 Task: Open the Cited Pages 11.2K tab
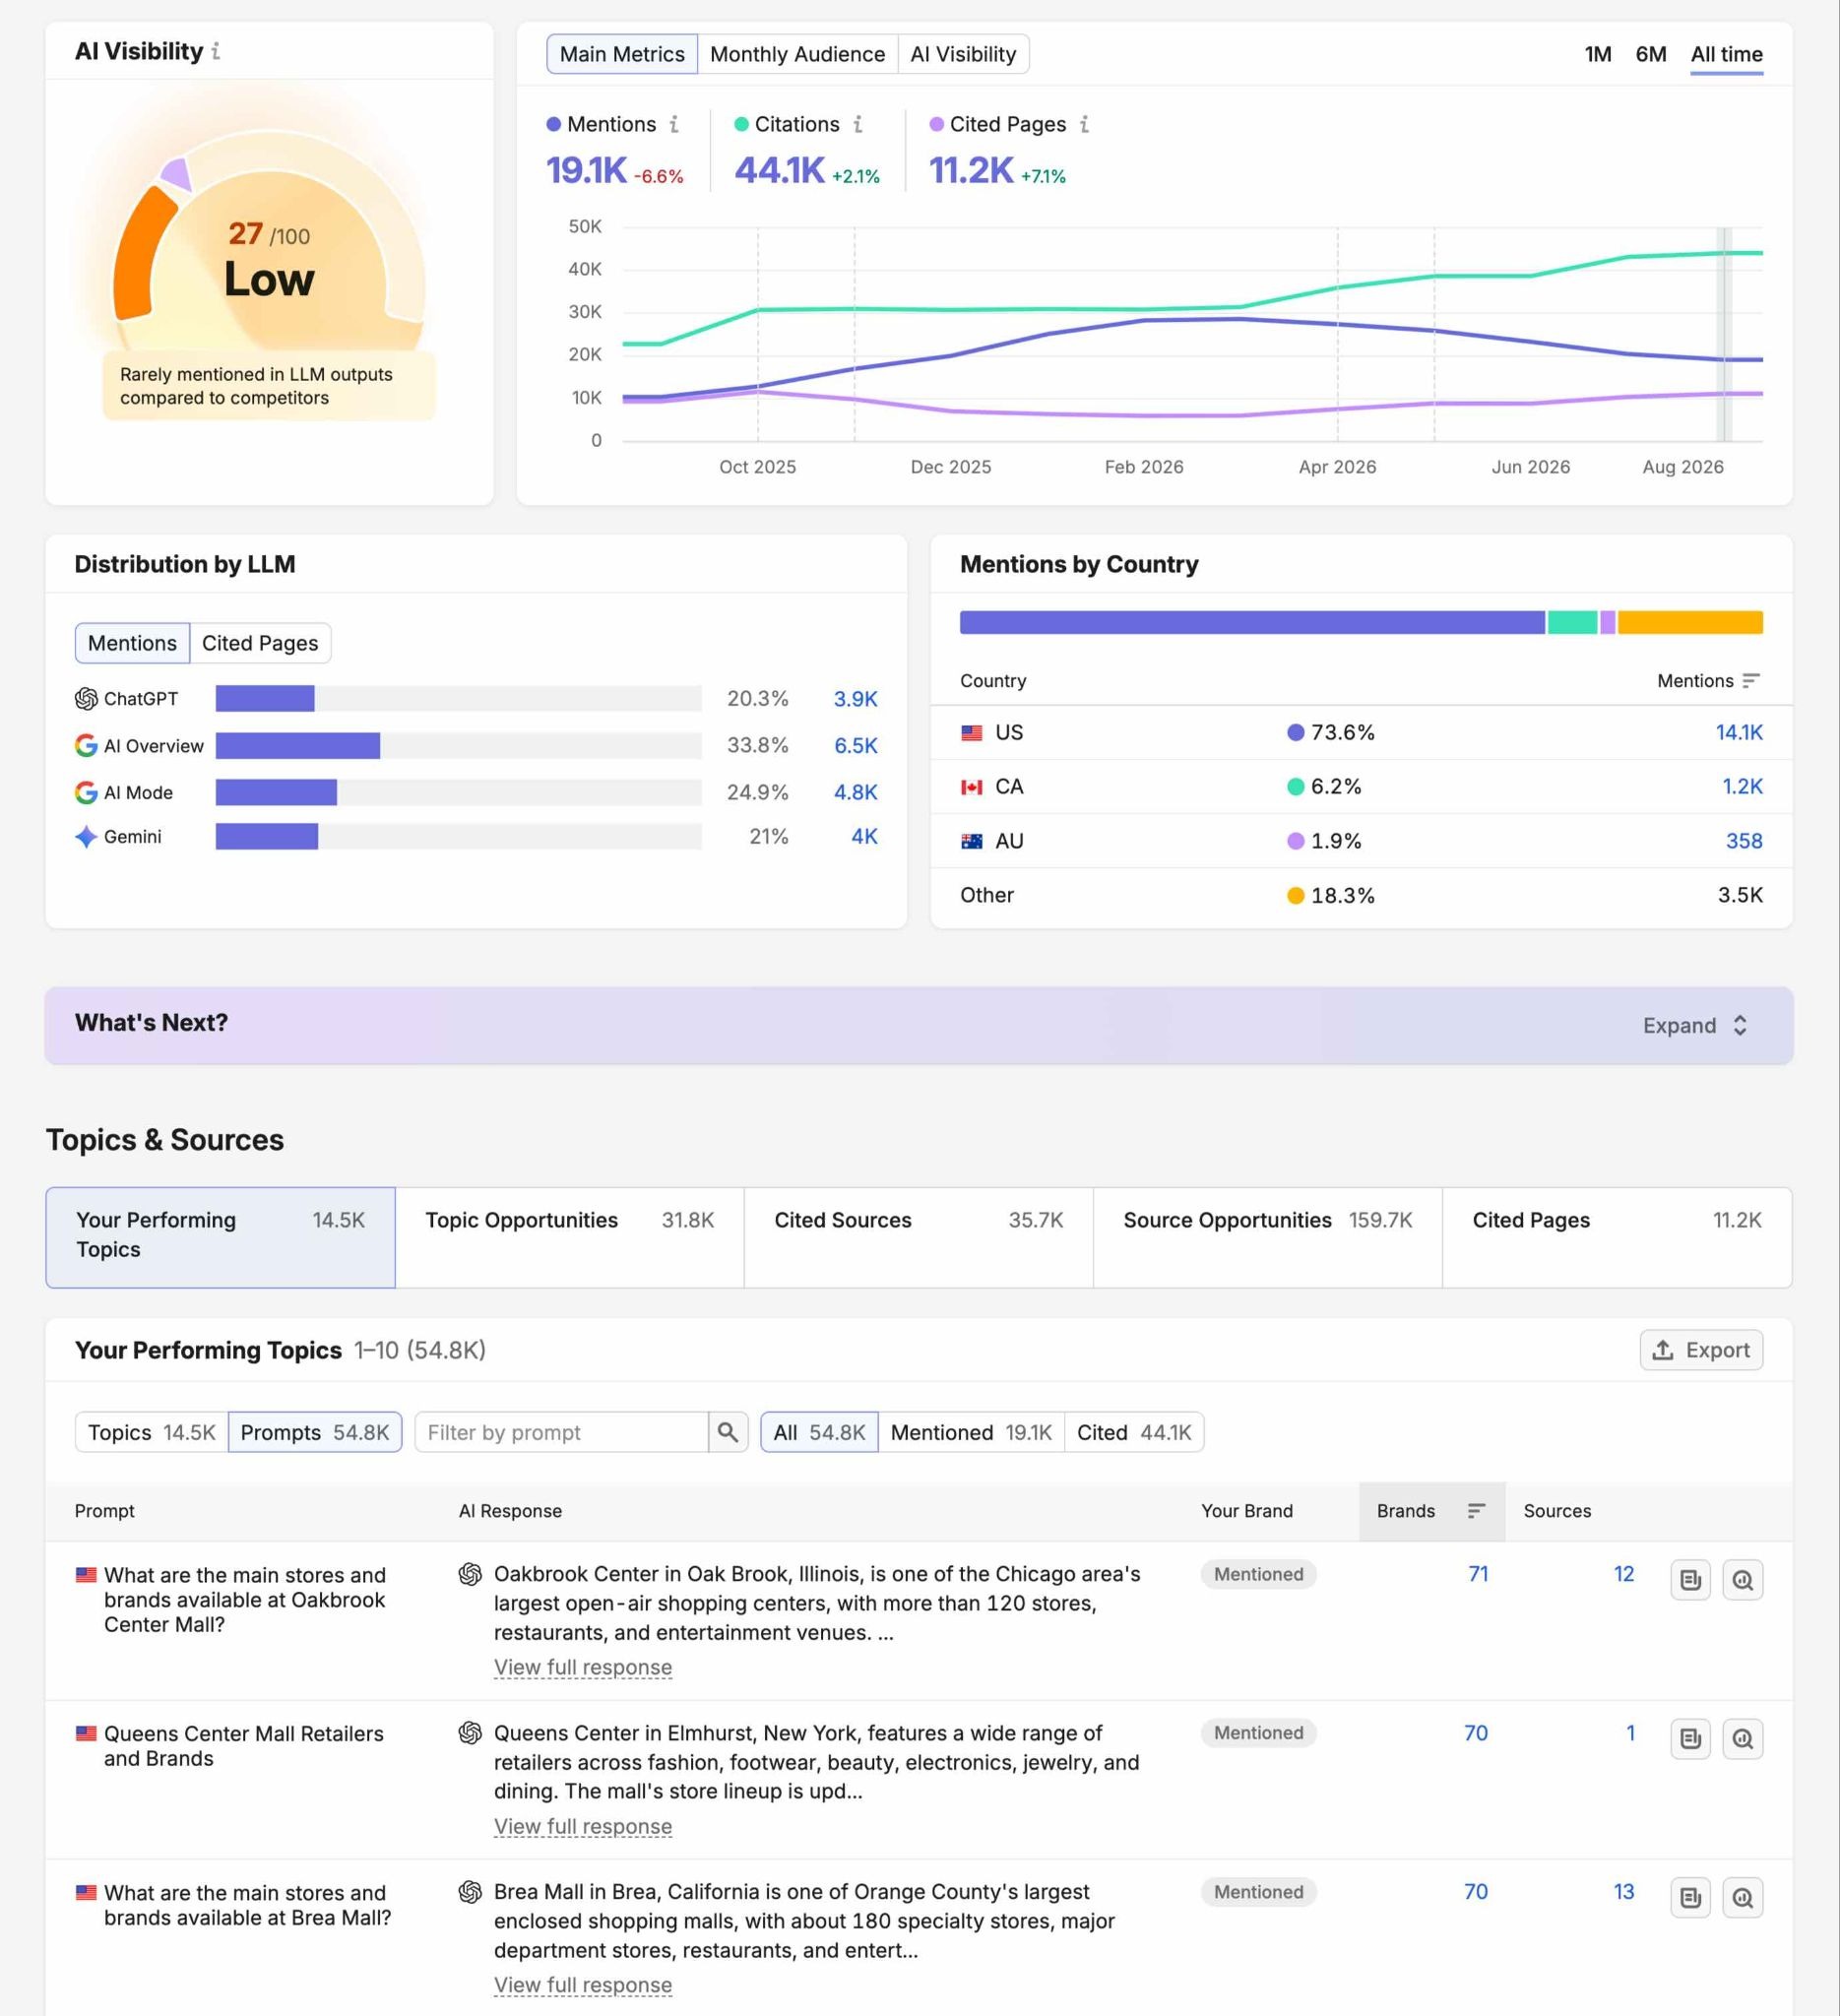coord(1617,1237)
